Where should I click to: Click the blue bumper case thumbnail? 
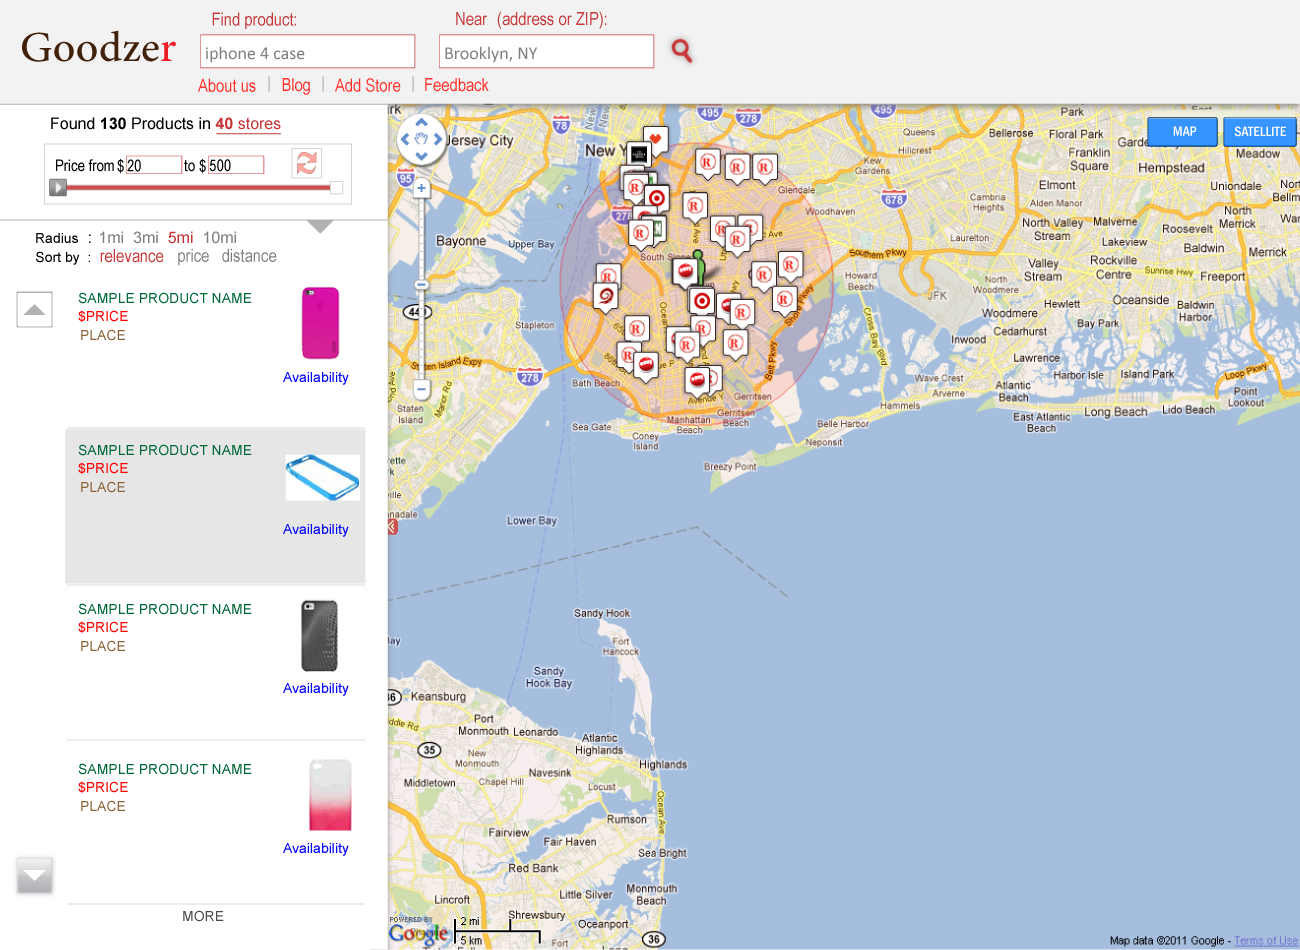click(322, 477)
